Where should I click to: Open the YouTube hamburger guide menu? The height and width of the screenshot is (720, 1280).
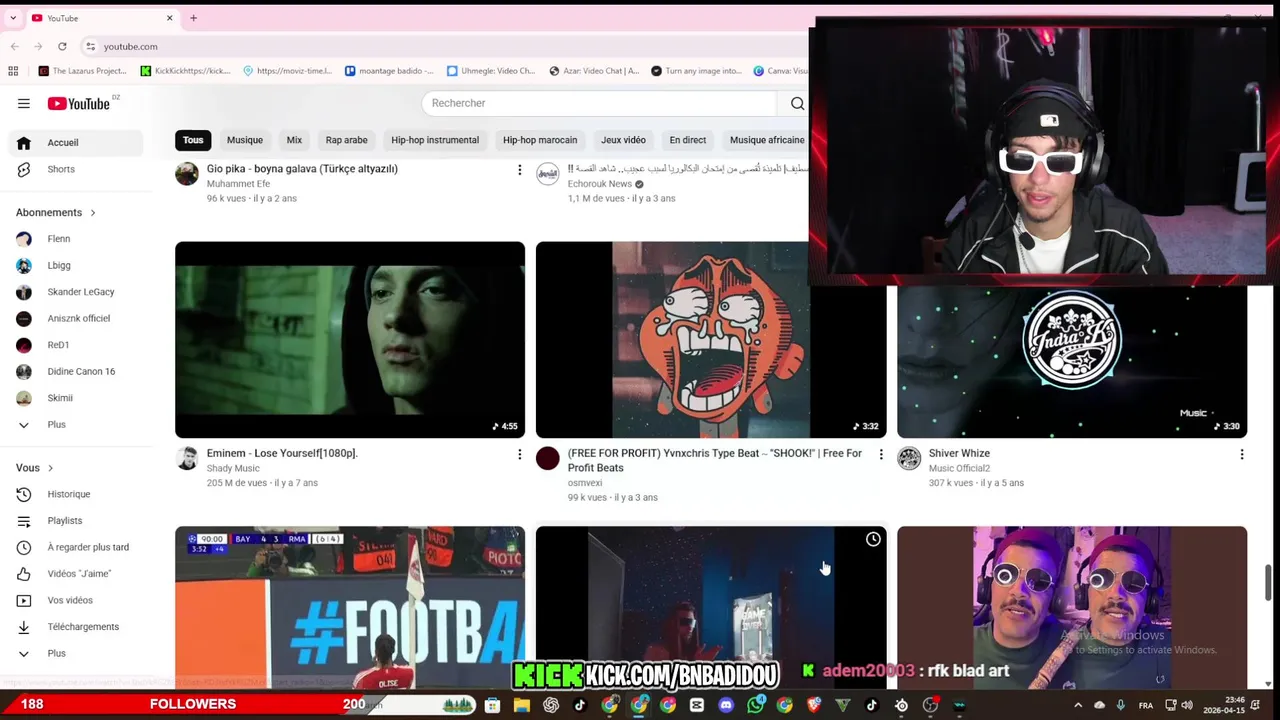pos(24,103)
